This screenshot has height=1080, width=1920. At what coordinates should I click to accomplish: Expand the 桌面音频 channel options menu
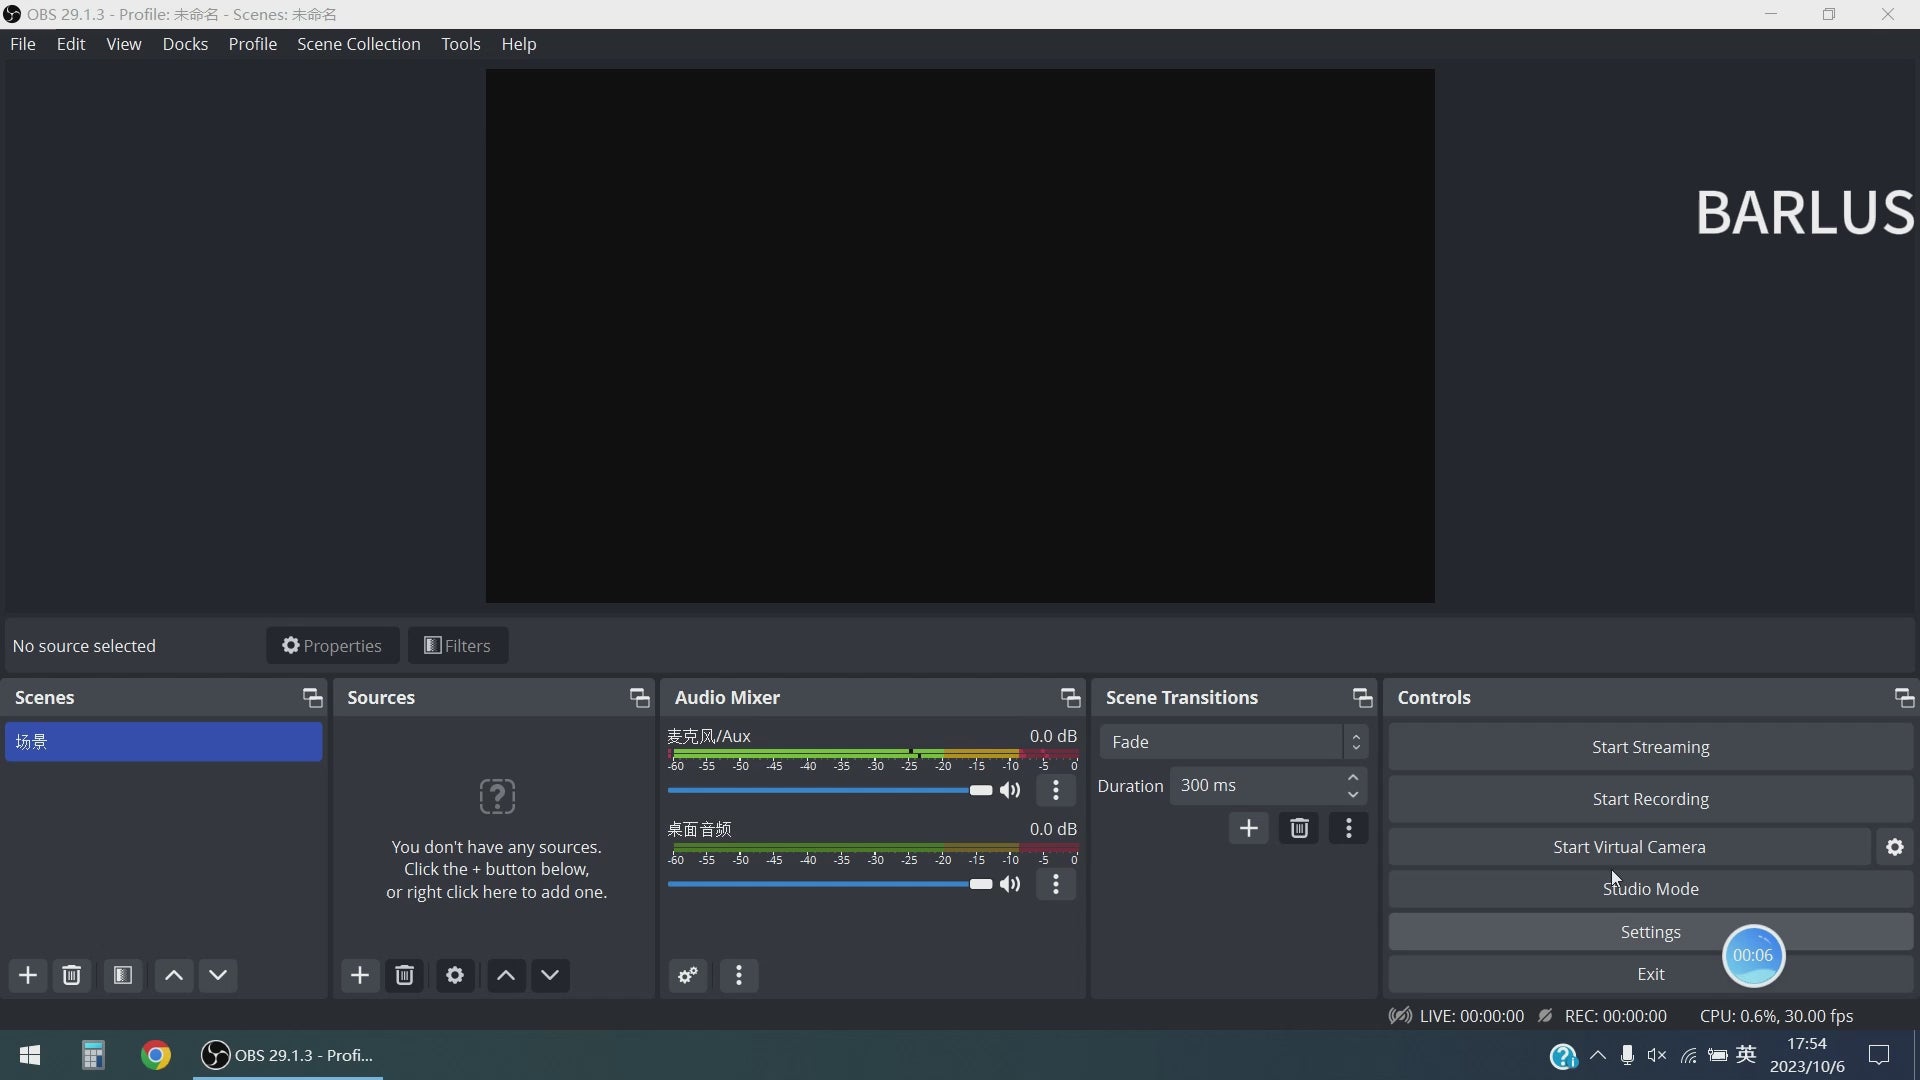pos(1055,884)
